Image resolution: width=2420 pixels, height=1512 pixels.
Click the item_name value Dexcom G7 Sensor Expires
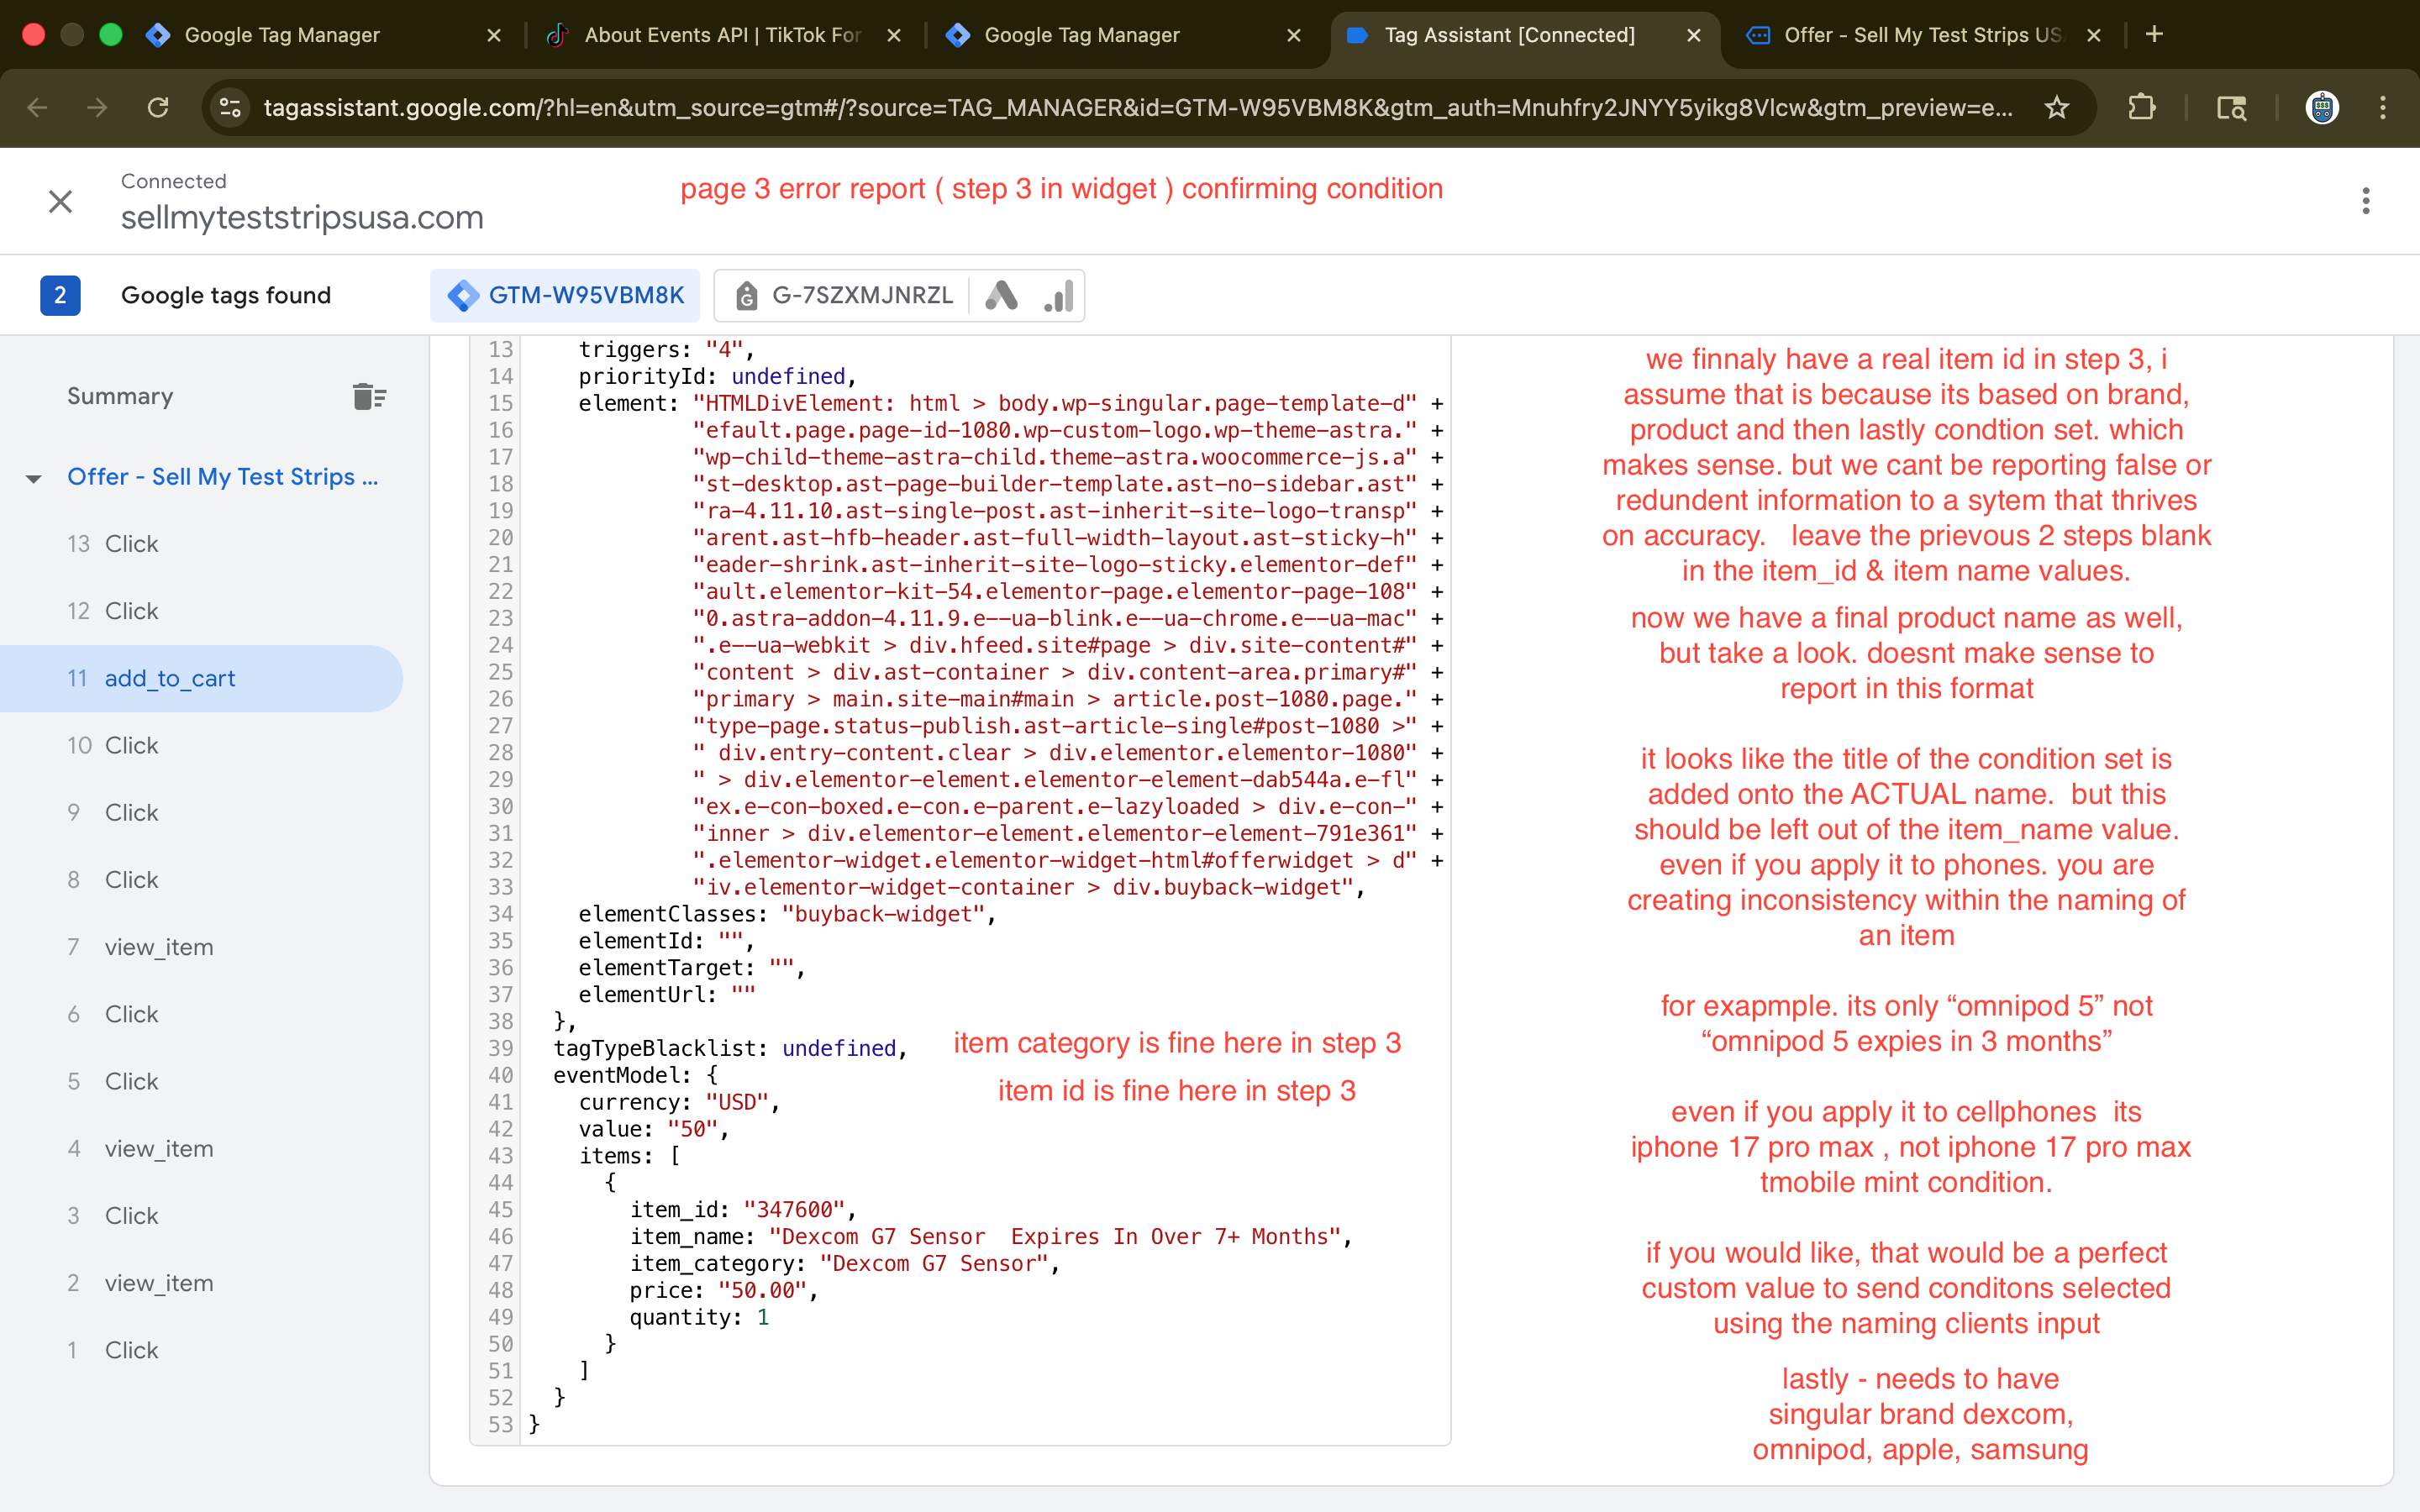[1054, 1237]
